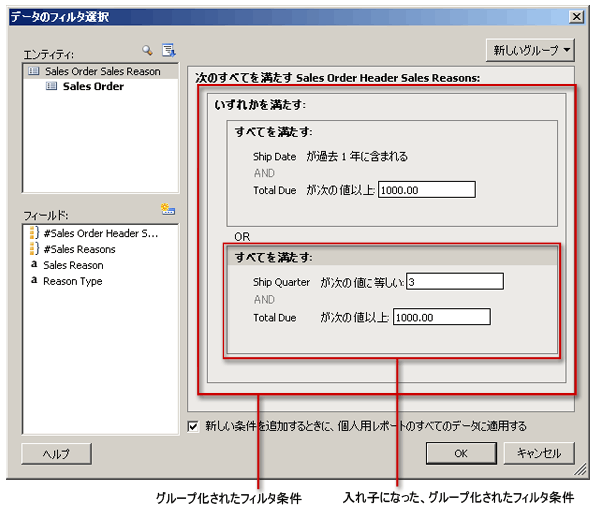This screenshot has height=514, width=596.
Task: Click the が次の値に等しい operator
Action: point(362,282)
